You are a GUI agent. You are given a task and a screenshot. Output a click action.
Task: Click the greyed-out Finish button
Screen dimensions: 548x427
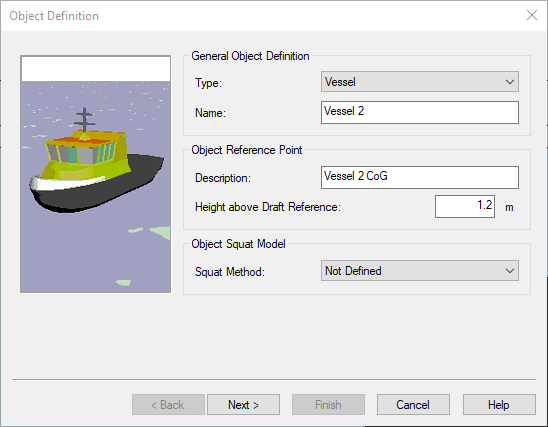point(328,405)
